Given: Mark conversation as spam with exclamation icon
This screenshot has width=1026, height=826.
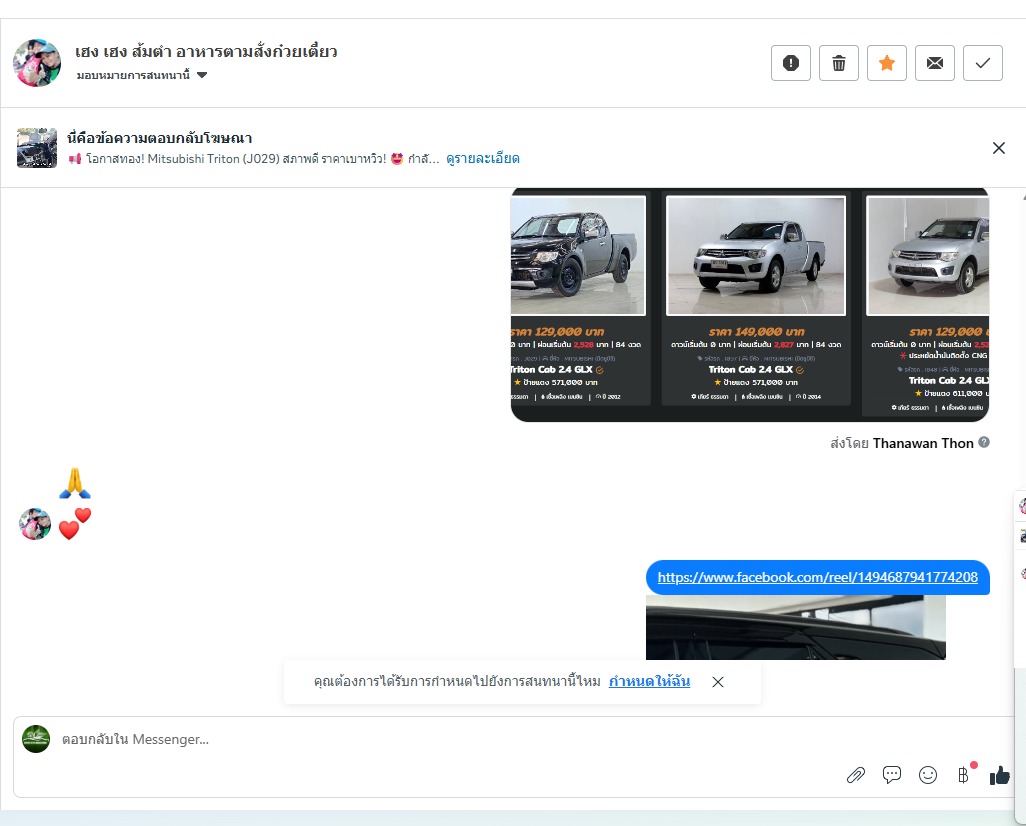Looking at the screenshot, I should tap(790, 63).
